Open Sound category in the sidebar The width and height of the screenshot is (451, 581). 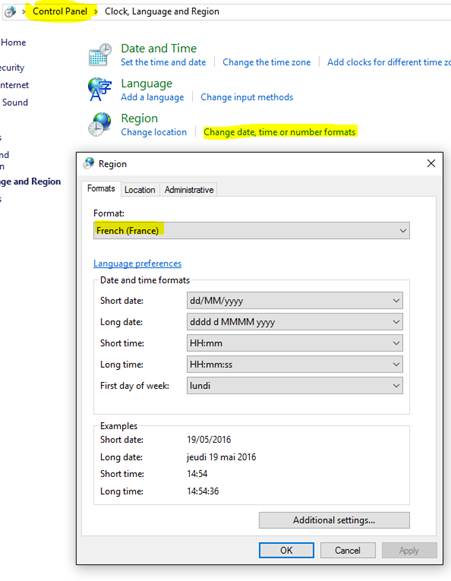coord(15,102)
